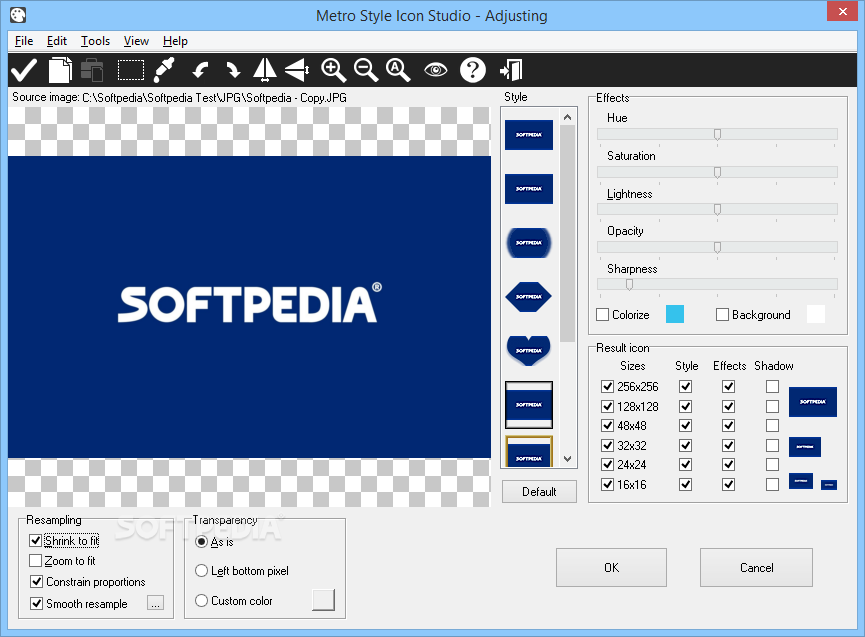Flip image vertically

pos(297,70)
